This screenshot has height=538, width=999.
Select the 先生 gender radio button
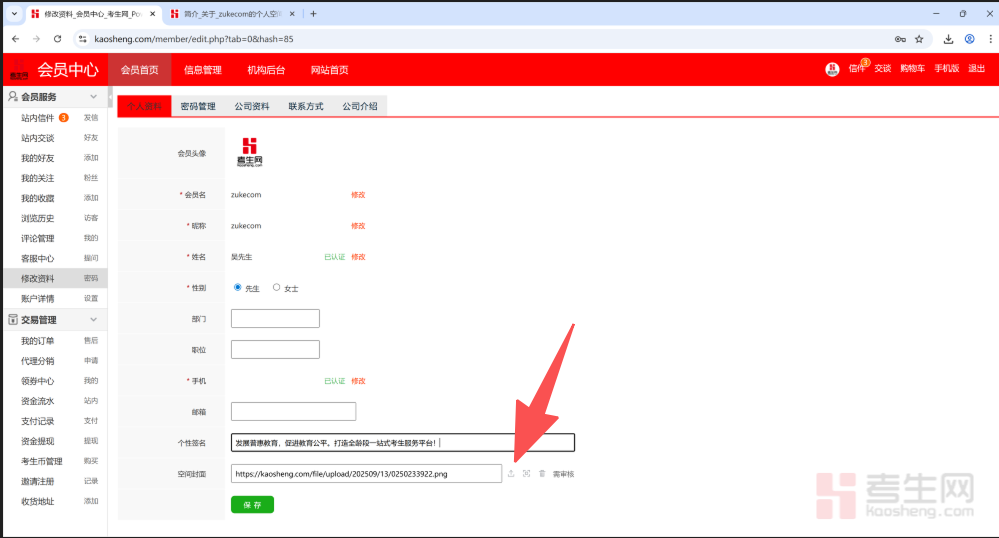(x=238, y=287)
